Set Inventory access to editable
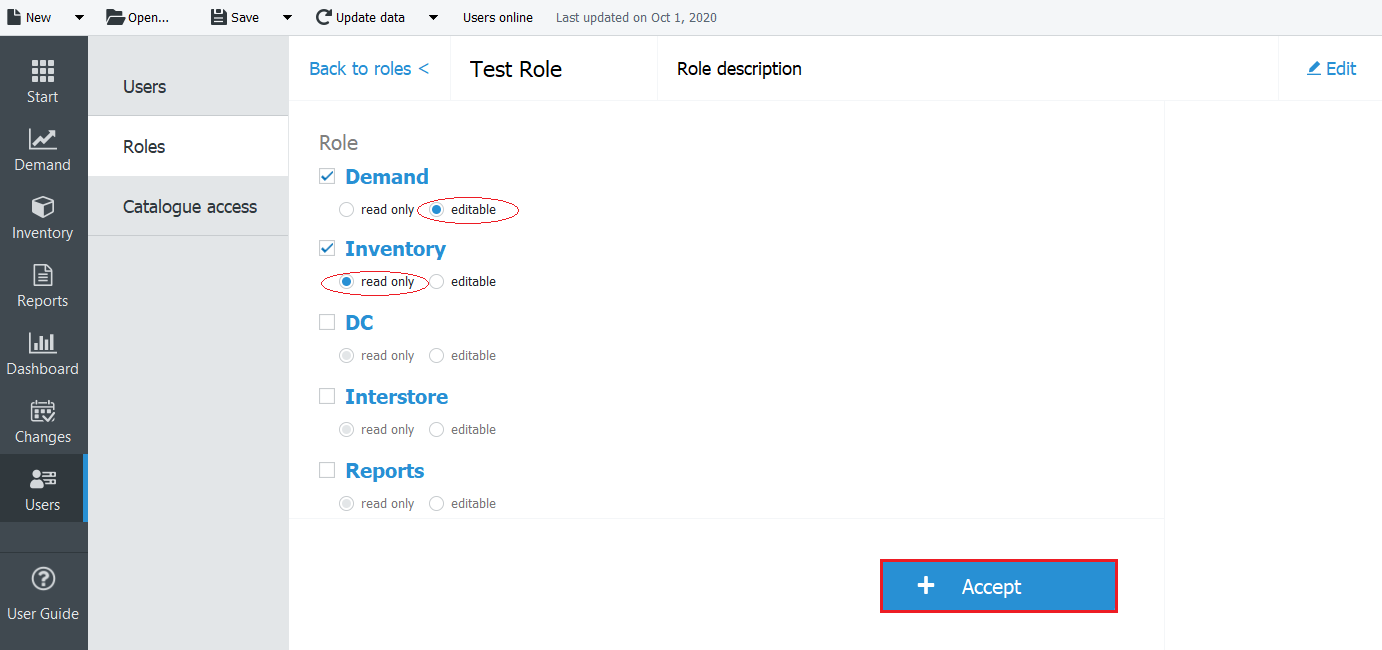The height and width of the screenshot is (650, 1382). 437,282
